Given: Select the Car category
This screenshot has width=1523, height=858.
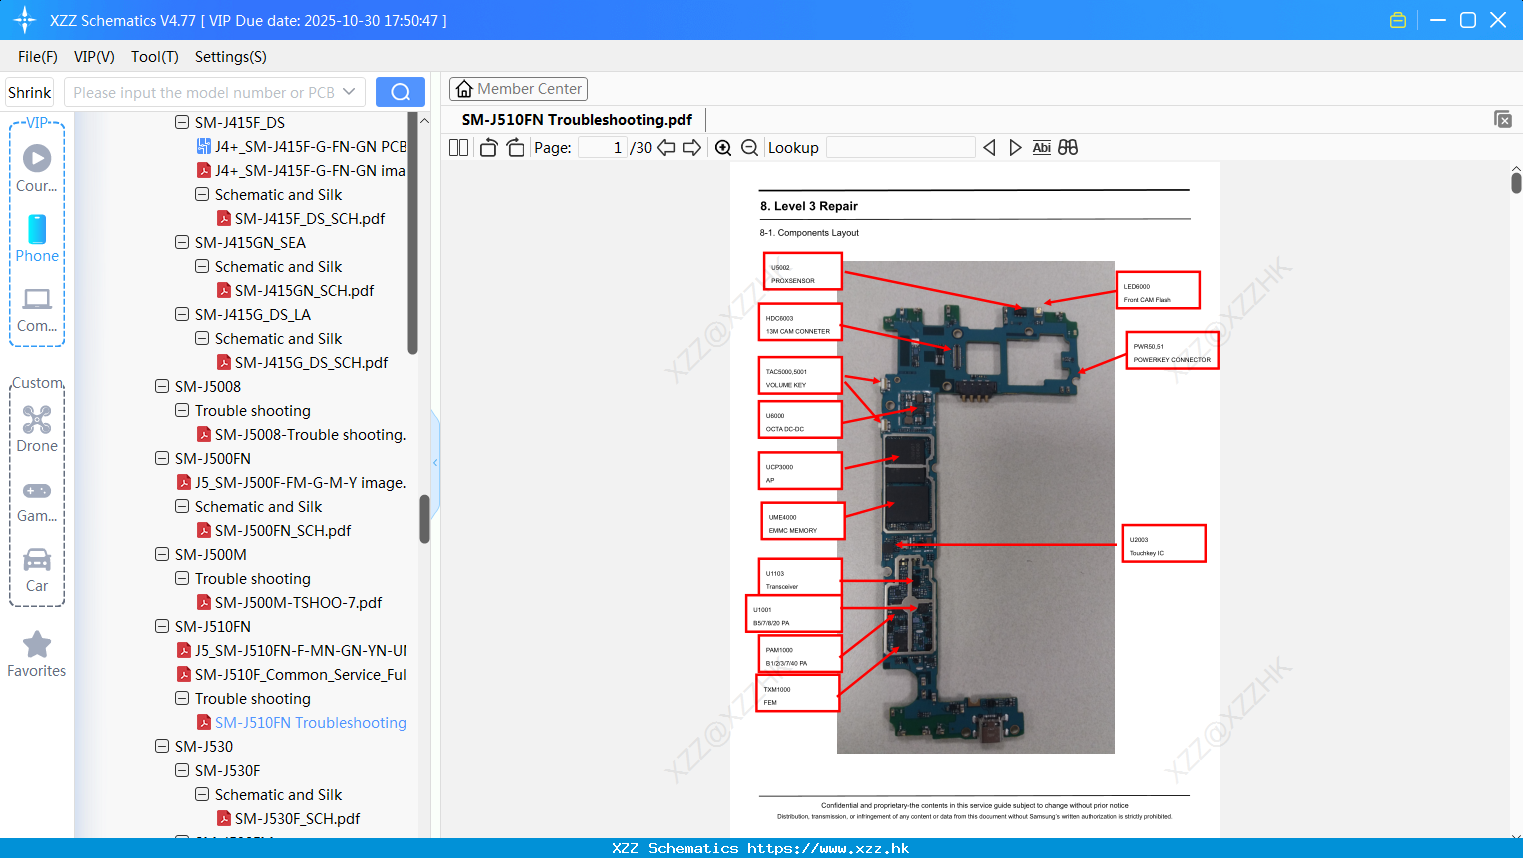Looking at the screenshot, I should (37, 570).
